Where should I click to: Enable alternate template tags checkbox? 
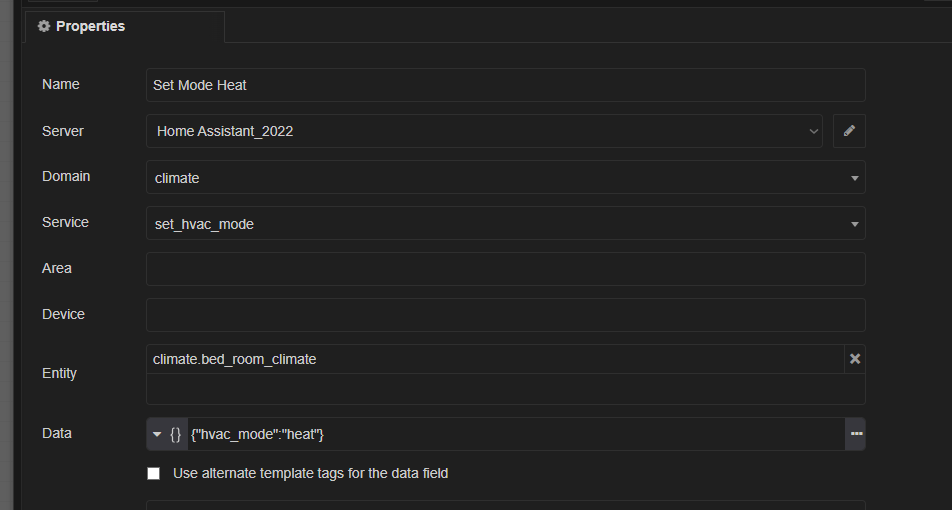click(x=154, y=474)
